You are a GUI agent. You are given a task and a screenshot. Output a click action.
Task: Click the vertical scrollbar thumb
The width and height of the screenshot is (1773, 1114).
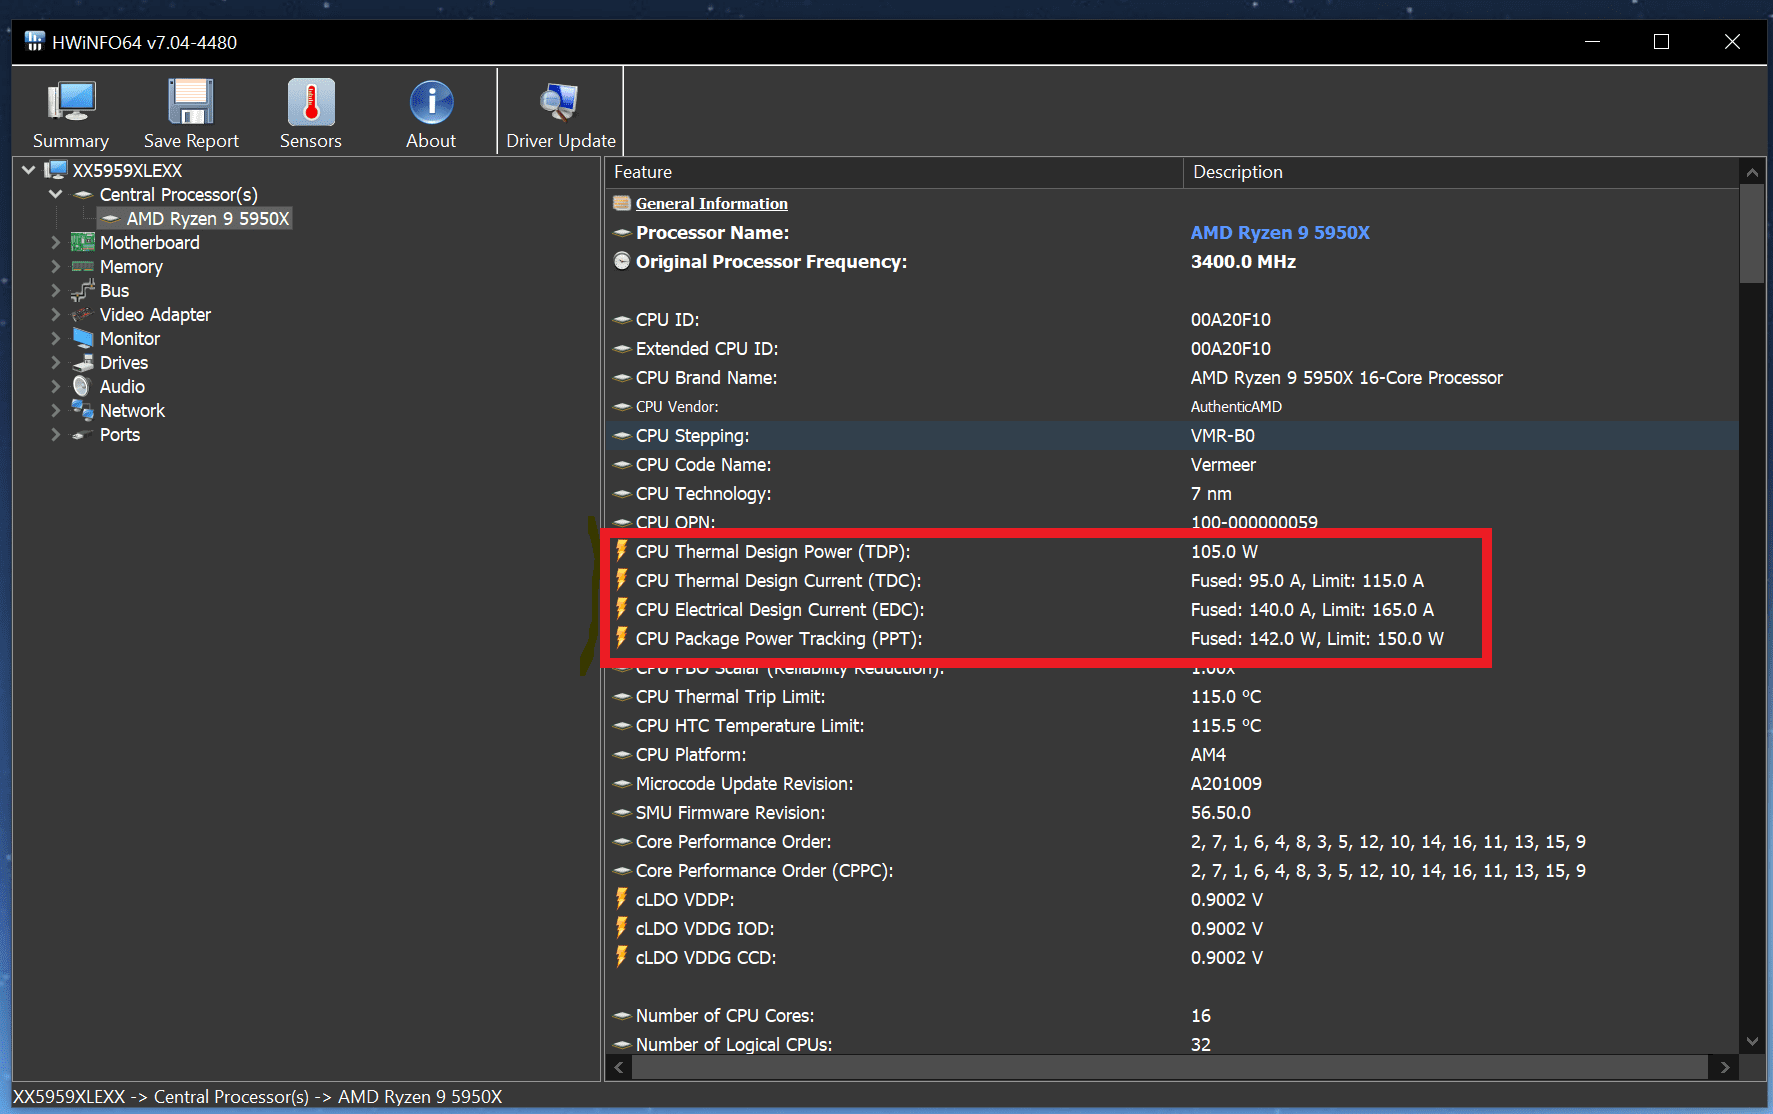(1752, 234)
